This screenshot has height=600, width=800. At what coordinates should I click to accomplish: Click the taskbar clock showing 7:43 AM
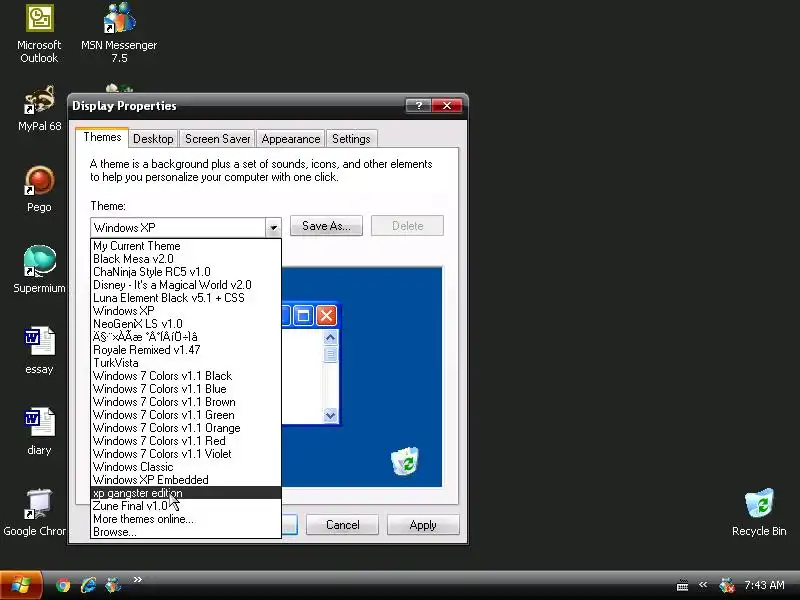pos(764,585)
